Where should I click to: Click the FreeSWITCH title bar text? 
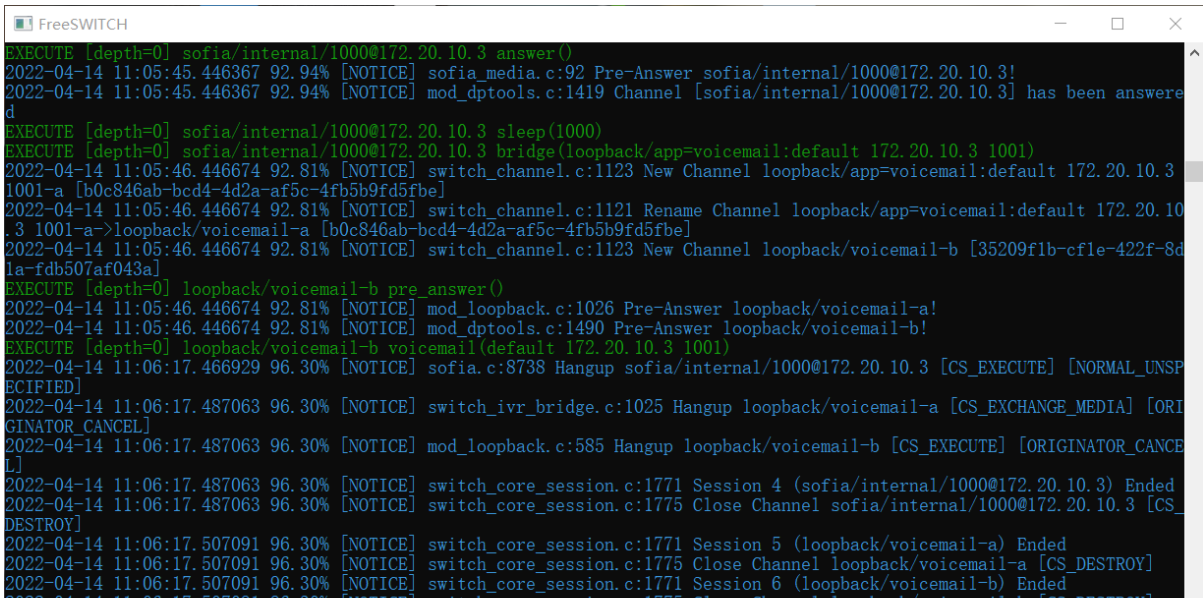pyautogui.click(x=83, y=24)
